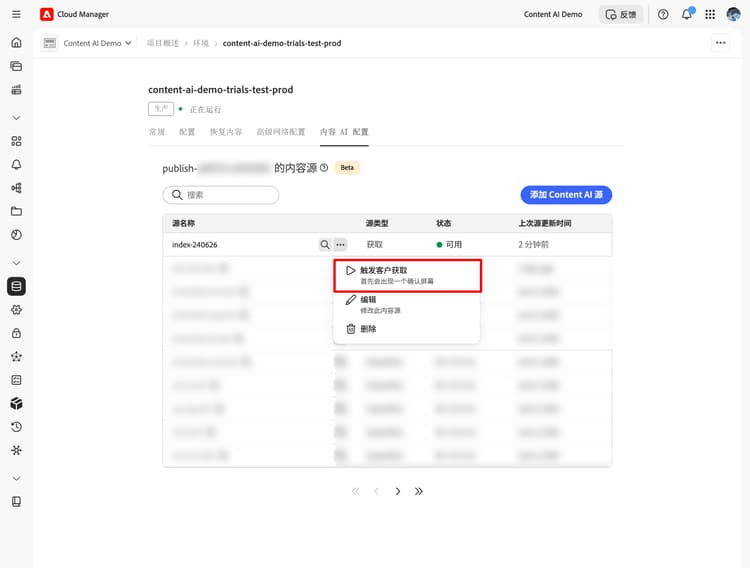Switch to the 常规 tab

pyautogui.click(x=157, y=132)
